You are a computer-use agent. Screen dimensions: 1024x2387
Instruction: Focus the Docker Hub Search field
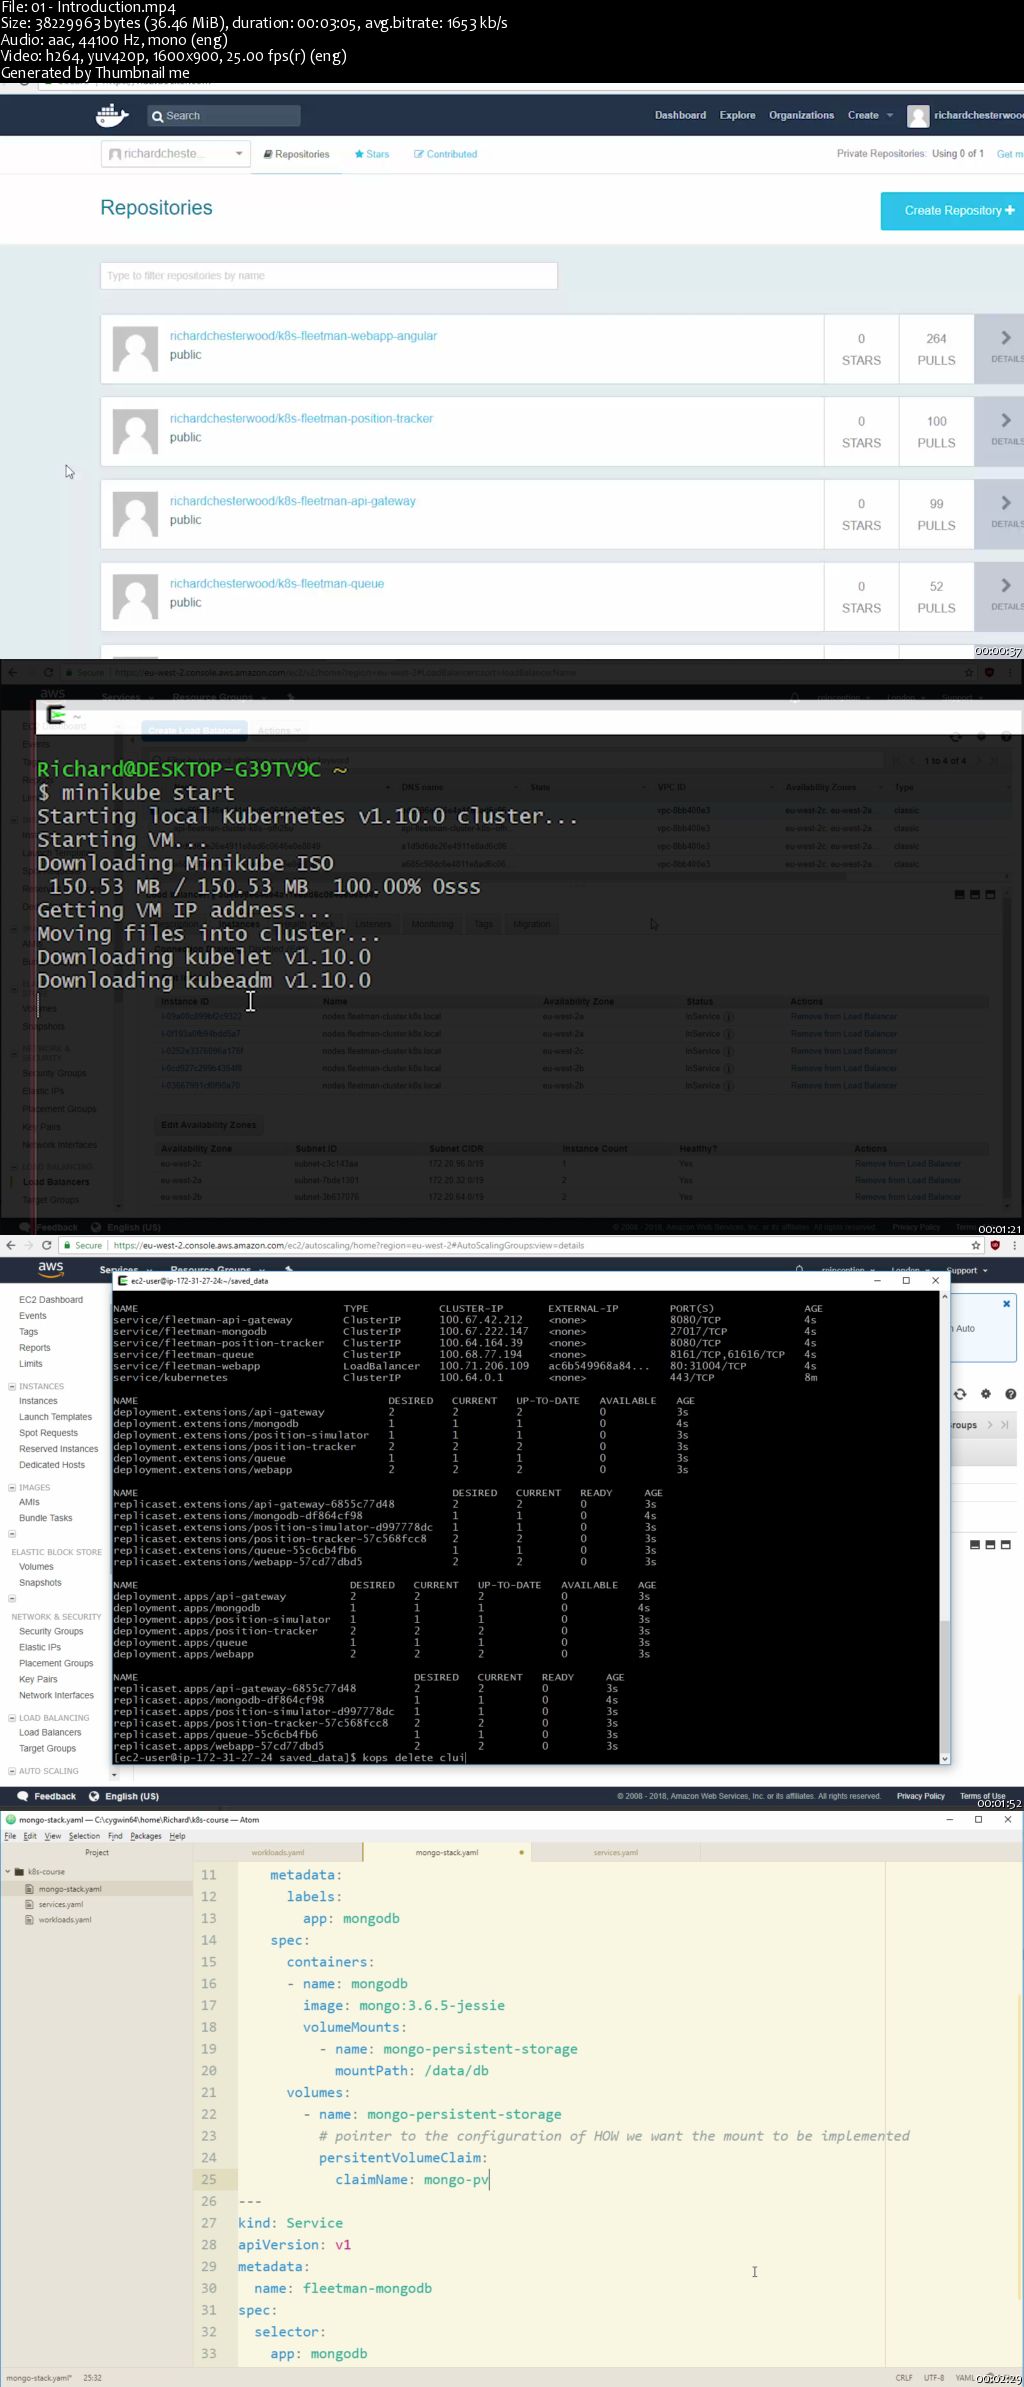click(224, 116)
